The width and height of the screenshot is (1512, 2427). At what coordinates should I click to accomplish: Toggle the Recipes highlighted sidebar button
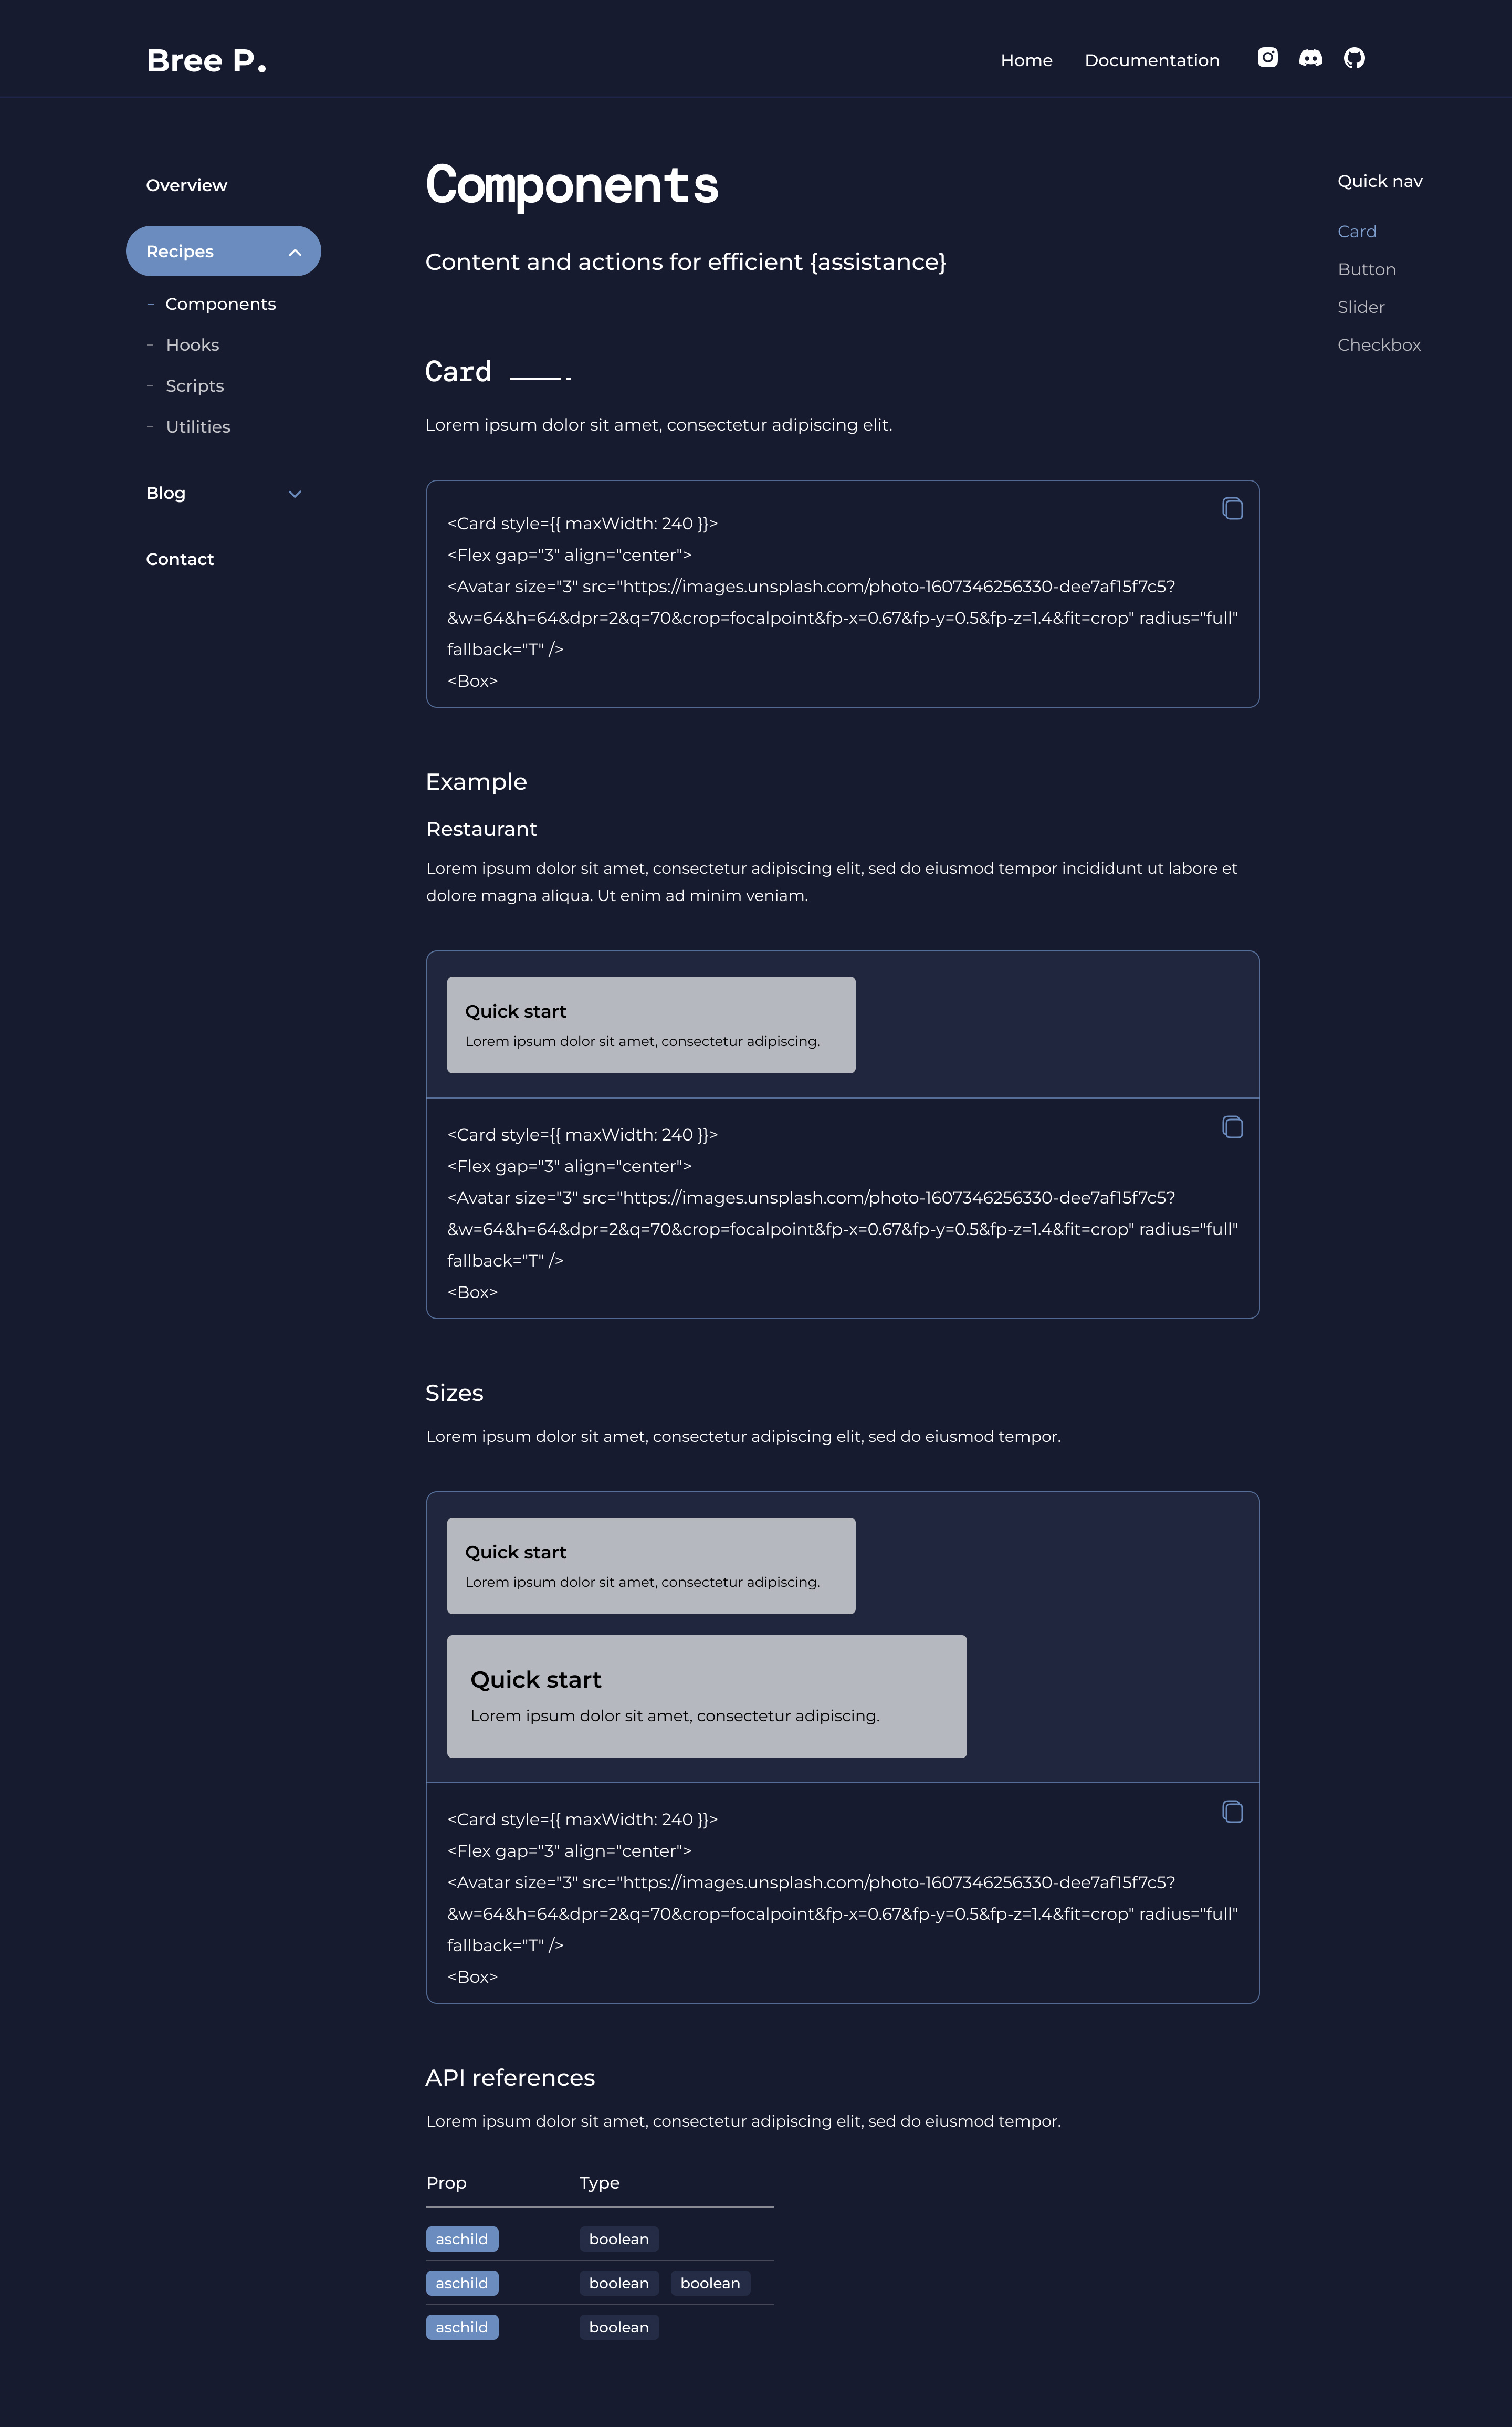[x=222, y=251]
